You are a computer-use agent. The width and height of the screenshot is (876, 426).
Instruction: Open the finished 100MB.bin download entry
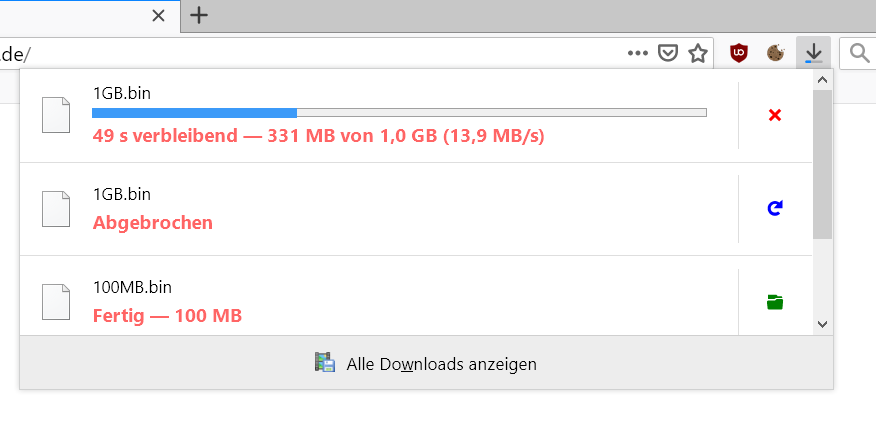[x=378, y=302]
